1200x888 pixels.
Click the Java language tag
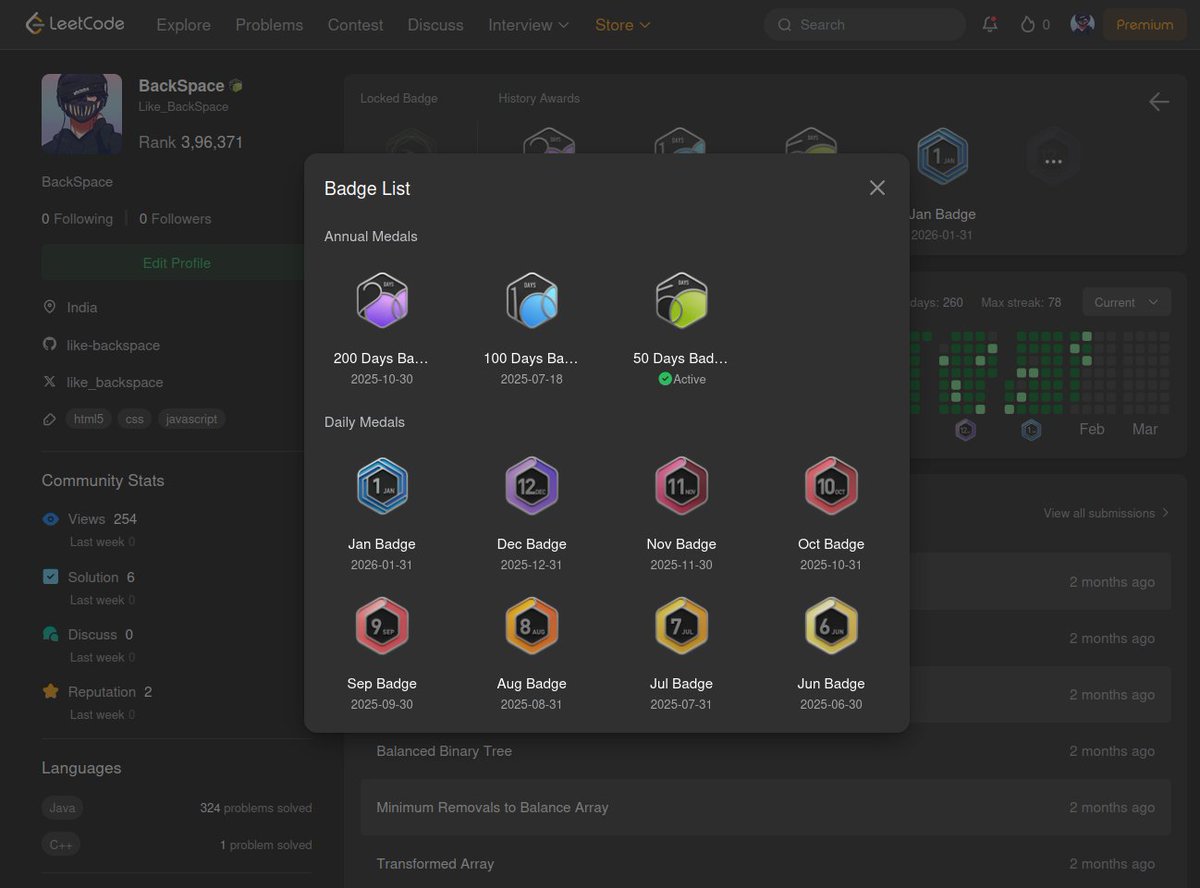(62, 808)
